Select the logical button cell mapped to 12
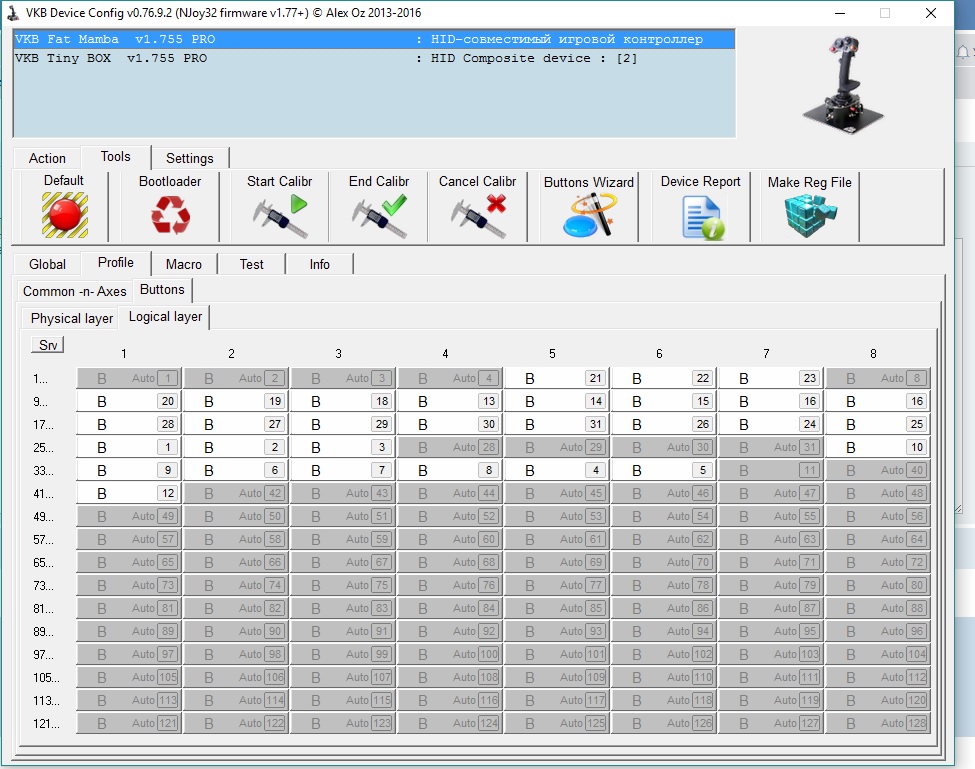Image resolution: width=975 pixels, height=769 pixels. [x=128, y=493]
